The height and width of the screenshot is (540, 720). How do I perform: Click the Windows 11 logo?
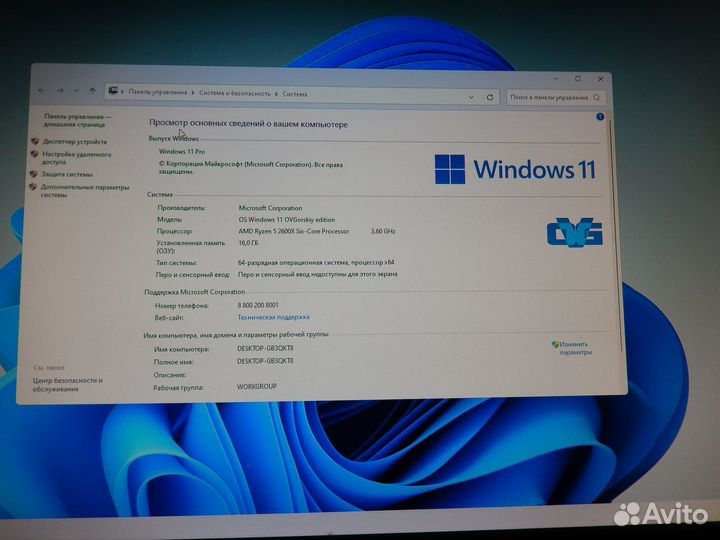[515, 169]
